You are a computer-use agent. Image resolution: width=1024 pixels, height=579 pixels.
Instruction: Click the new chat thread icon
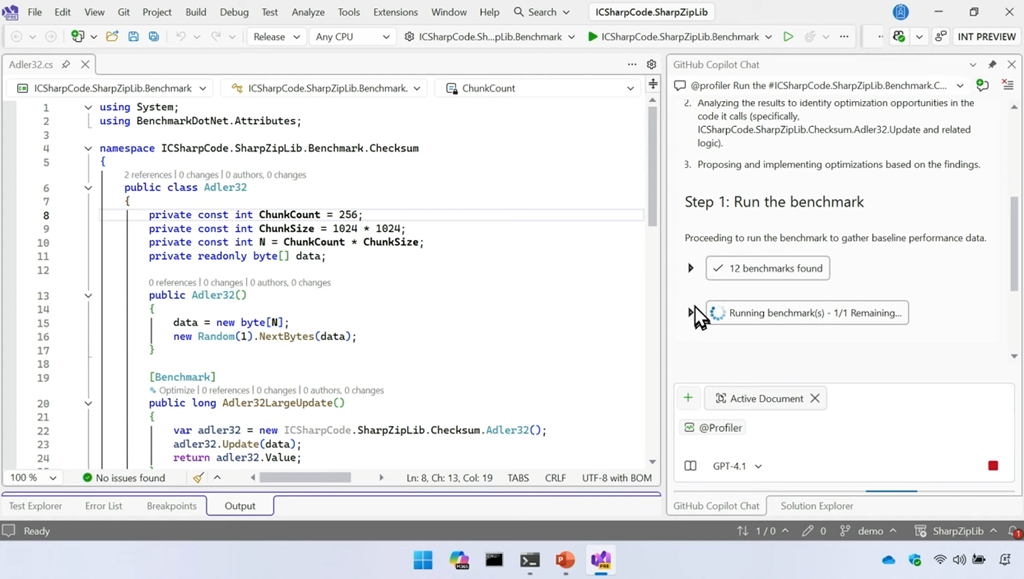click(981, 86)
